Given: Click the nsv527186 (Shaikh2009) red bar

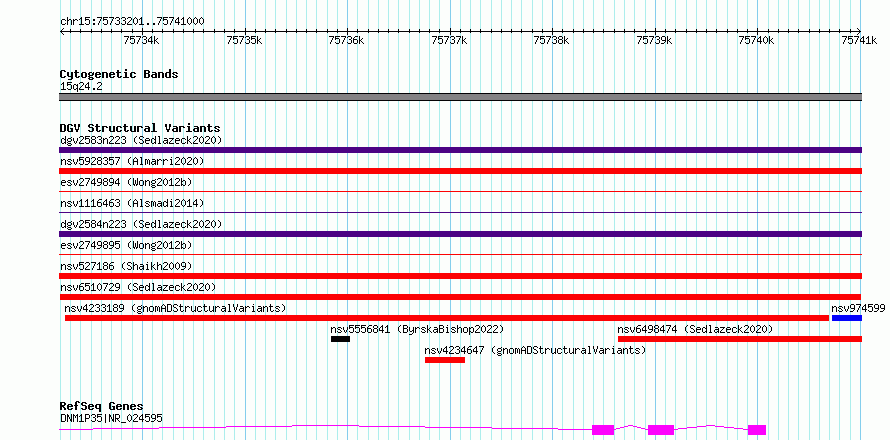Looking at the screenshot, I should [460, 276].
